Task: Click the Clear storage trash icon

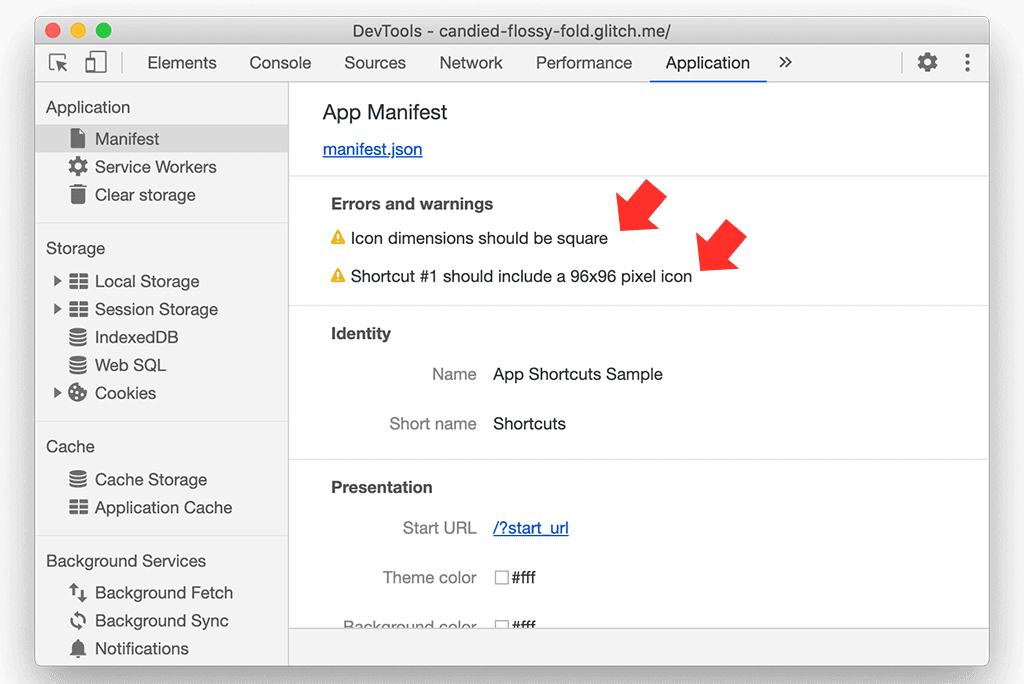Action: 77,195
